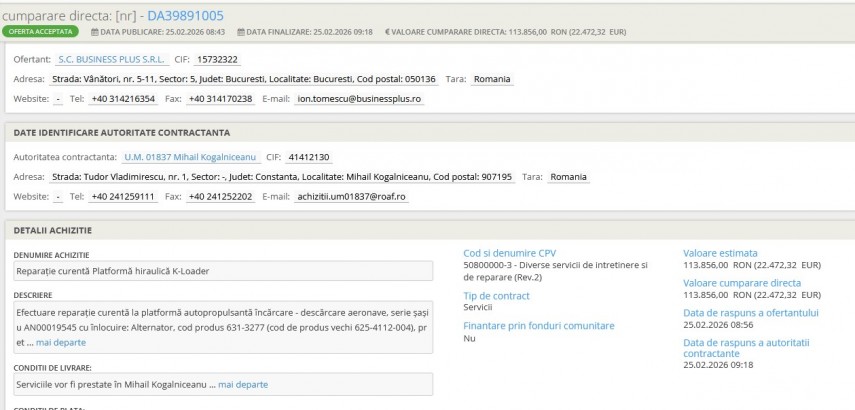Click the 'Cod si denumire CPV' heading
This screenshot has height=410, width=855.
click(x=509, y=253)
